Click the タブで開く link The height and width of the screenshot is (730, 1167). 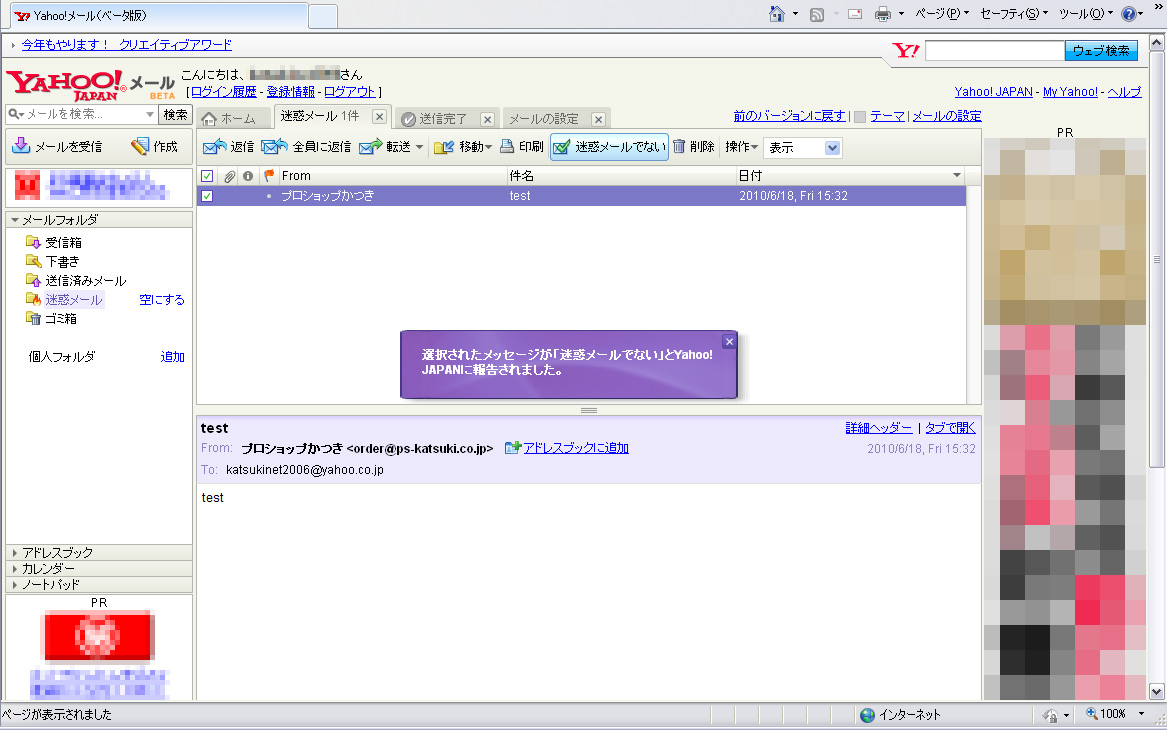pos(950,428)
